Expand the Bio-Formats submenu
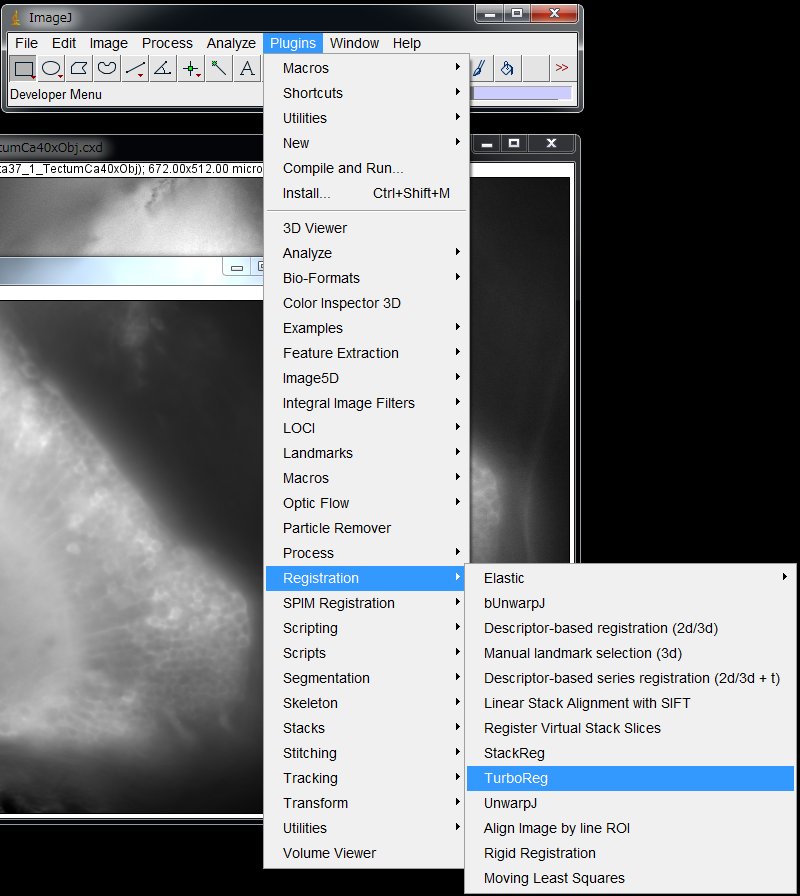Image resolution: width=800 pixels, height=896 pixels. [x=366, y=278]
